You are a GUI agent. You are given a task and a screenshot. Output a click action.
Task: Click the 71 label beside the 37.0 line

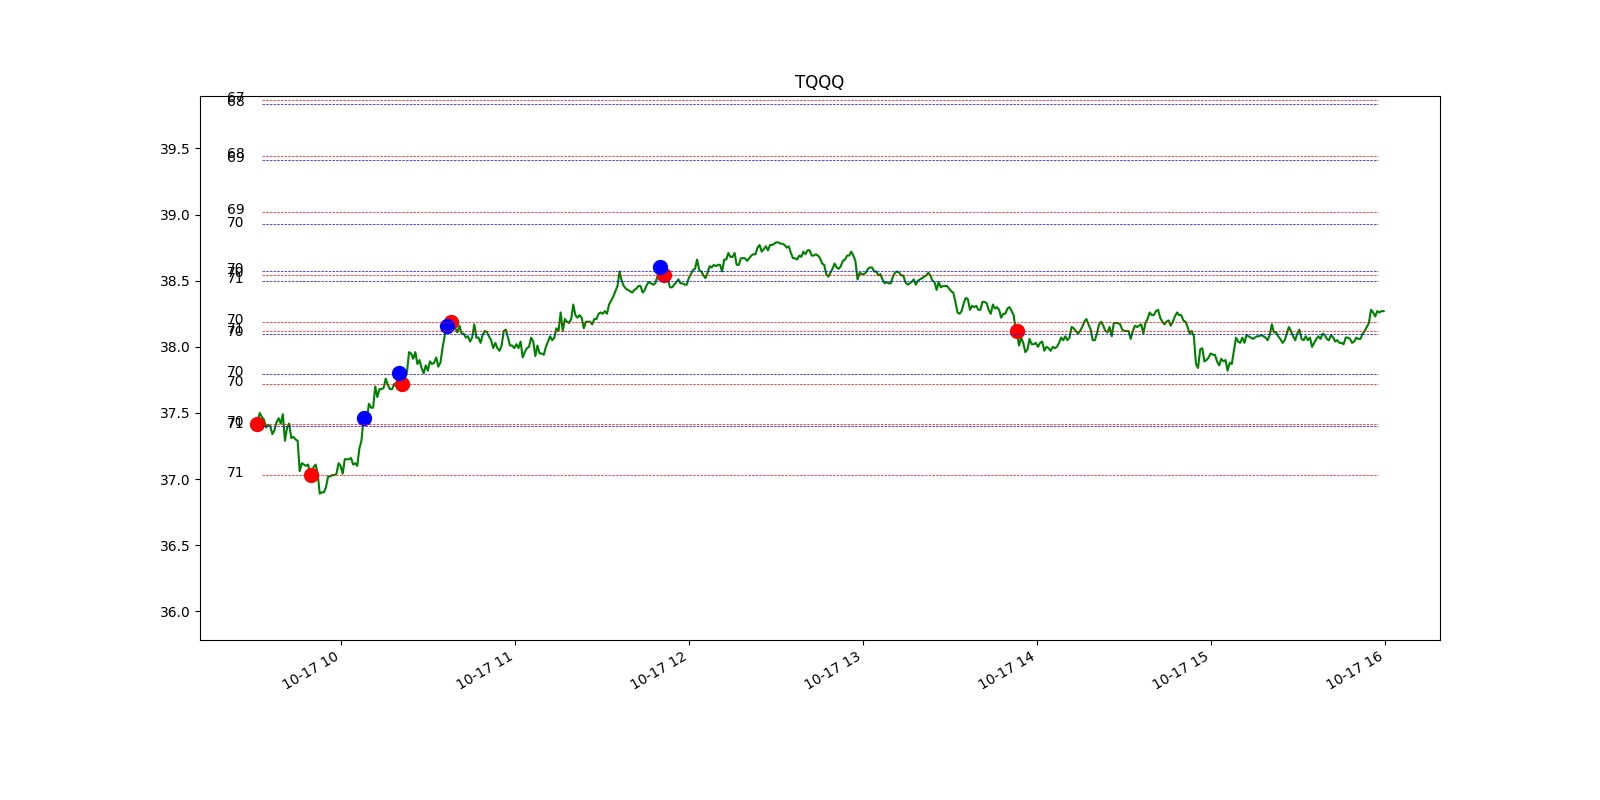coord(235,472)
